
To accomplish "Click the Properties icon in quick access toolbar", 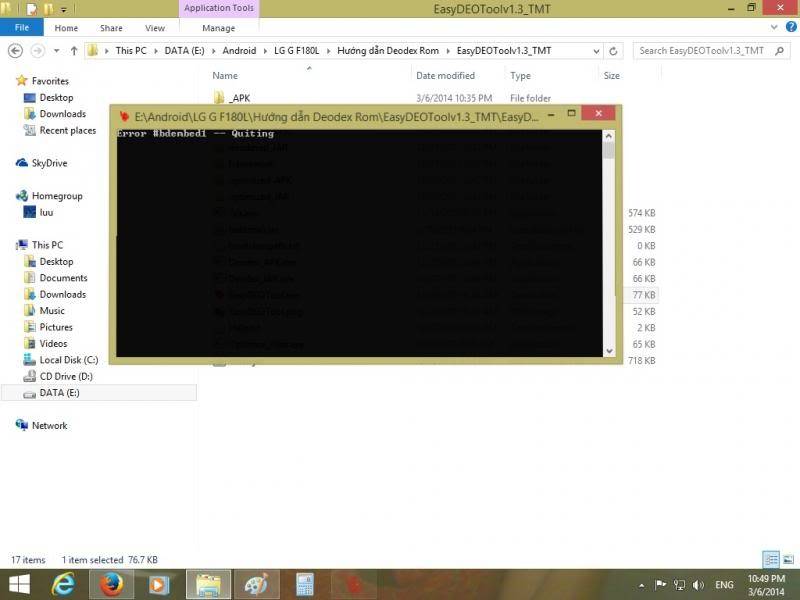I will (x=32, y=9).
